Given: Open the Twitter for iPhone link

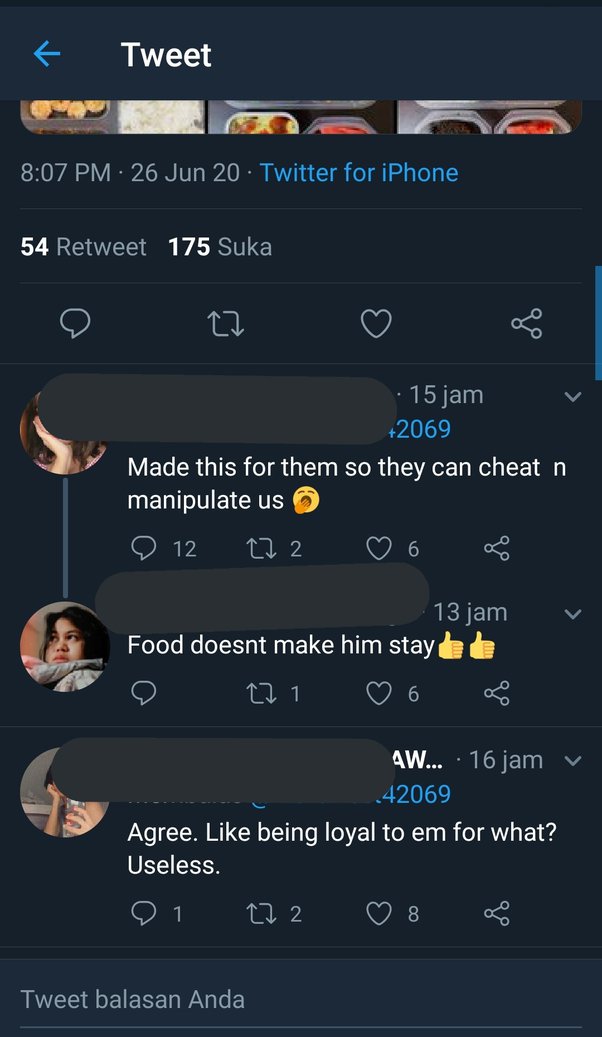Looking at the screenshot, I should click(358, 172).
